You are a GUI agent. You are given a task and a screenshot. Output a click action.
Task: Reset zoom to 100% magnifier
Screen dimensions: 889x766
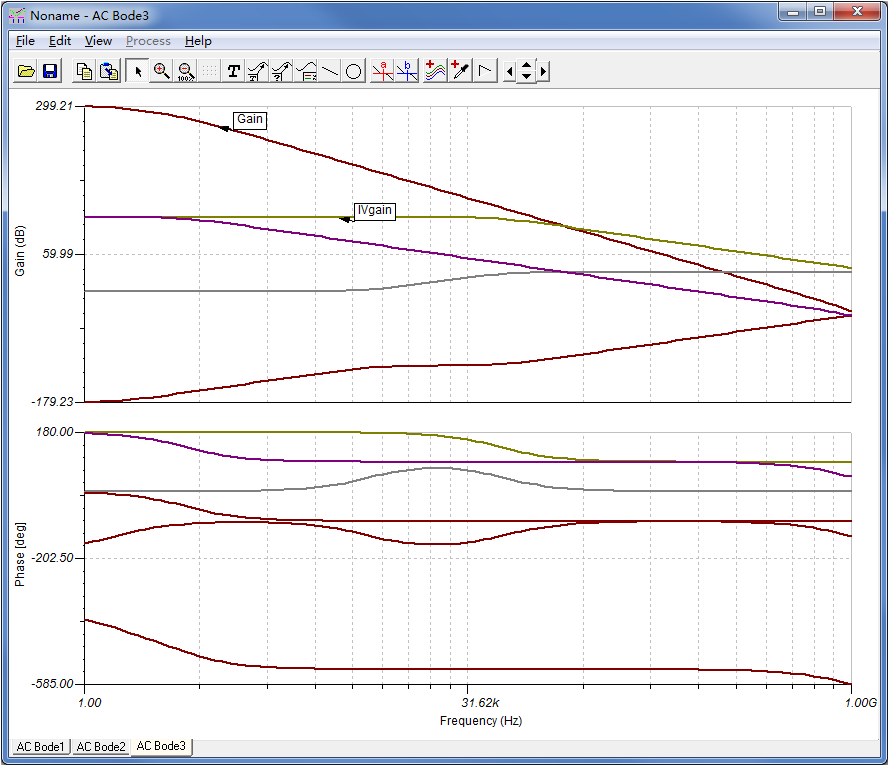point(185,71)
